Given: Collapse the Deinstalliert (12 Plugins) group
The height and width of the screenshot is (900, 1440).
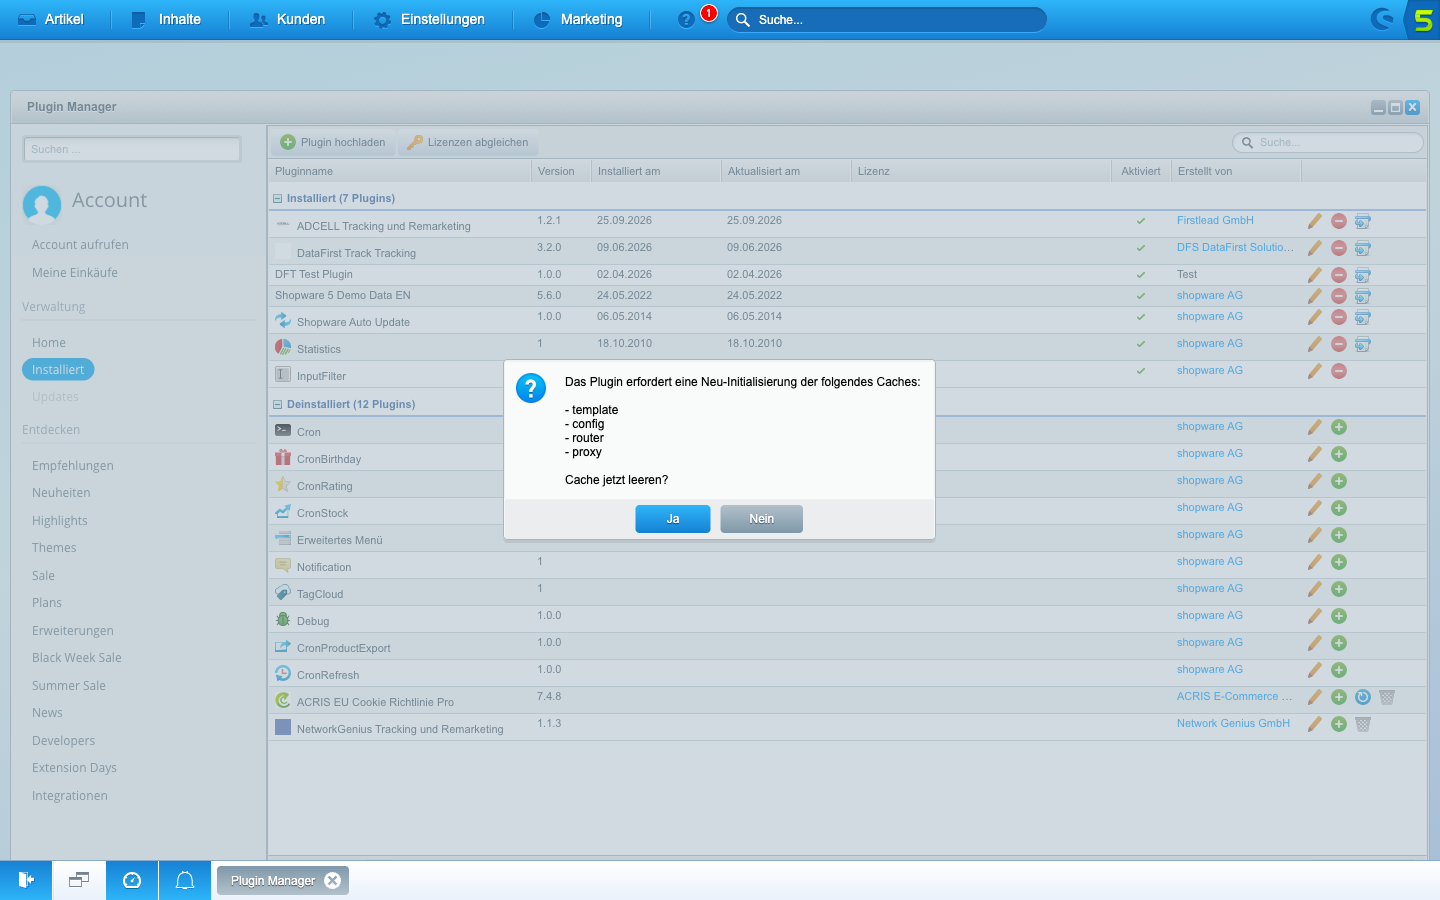Looking at the screenshot, I should click(x=278, y=404).
